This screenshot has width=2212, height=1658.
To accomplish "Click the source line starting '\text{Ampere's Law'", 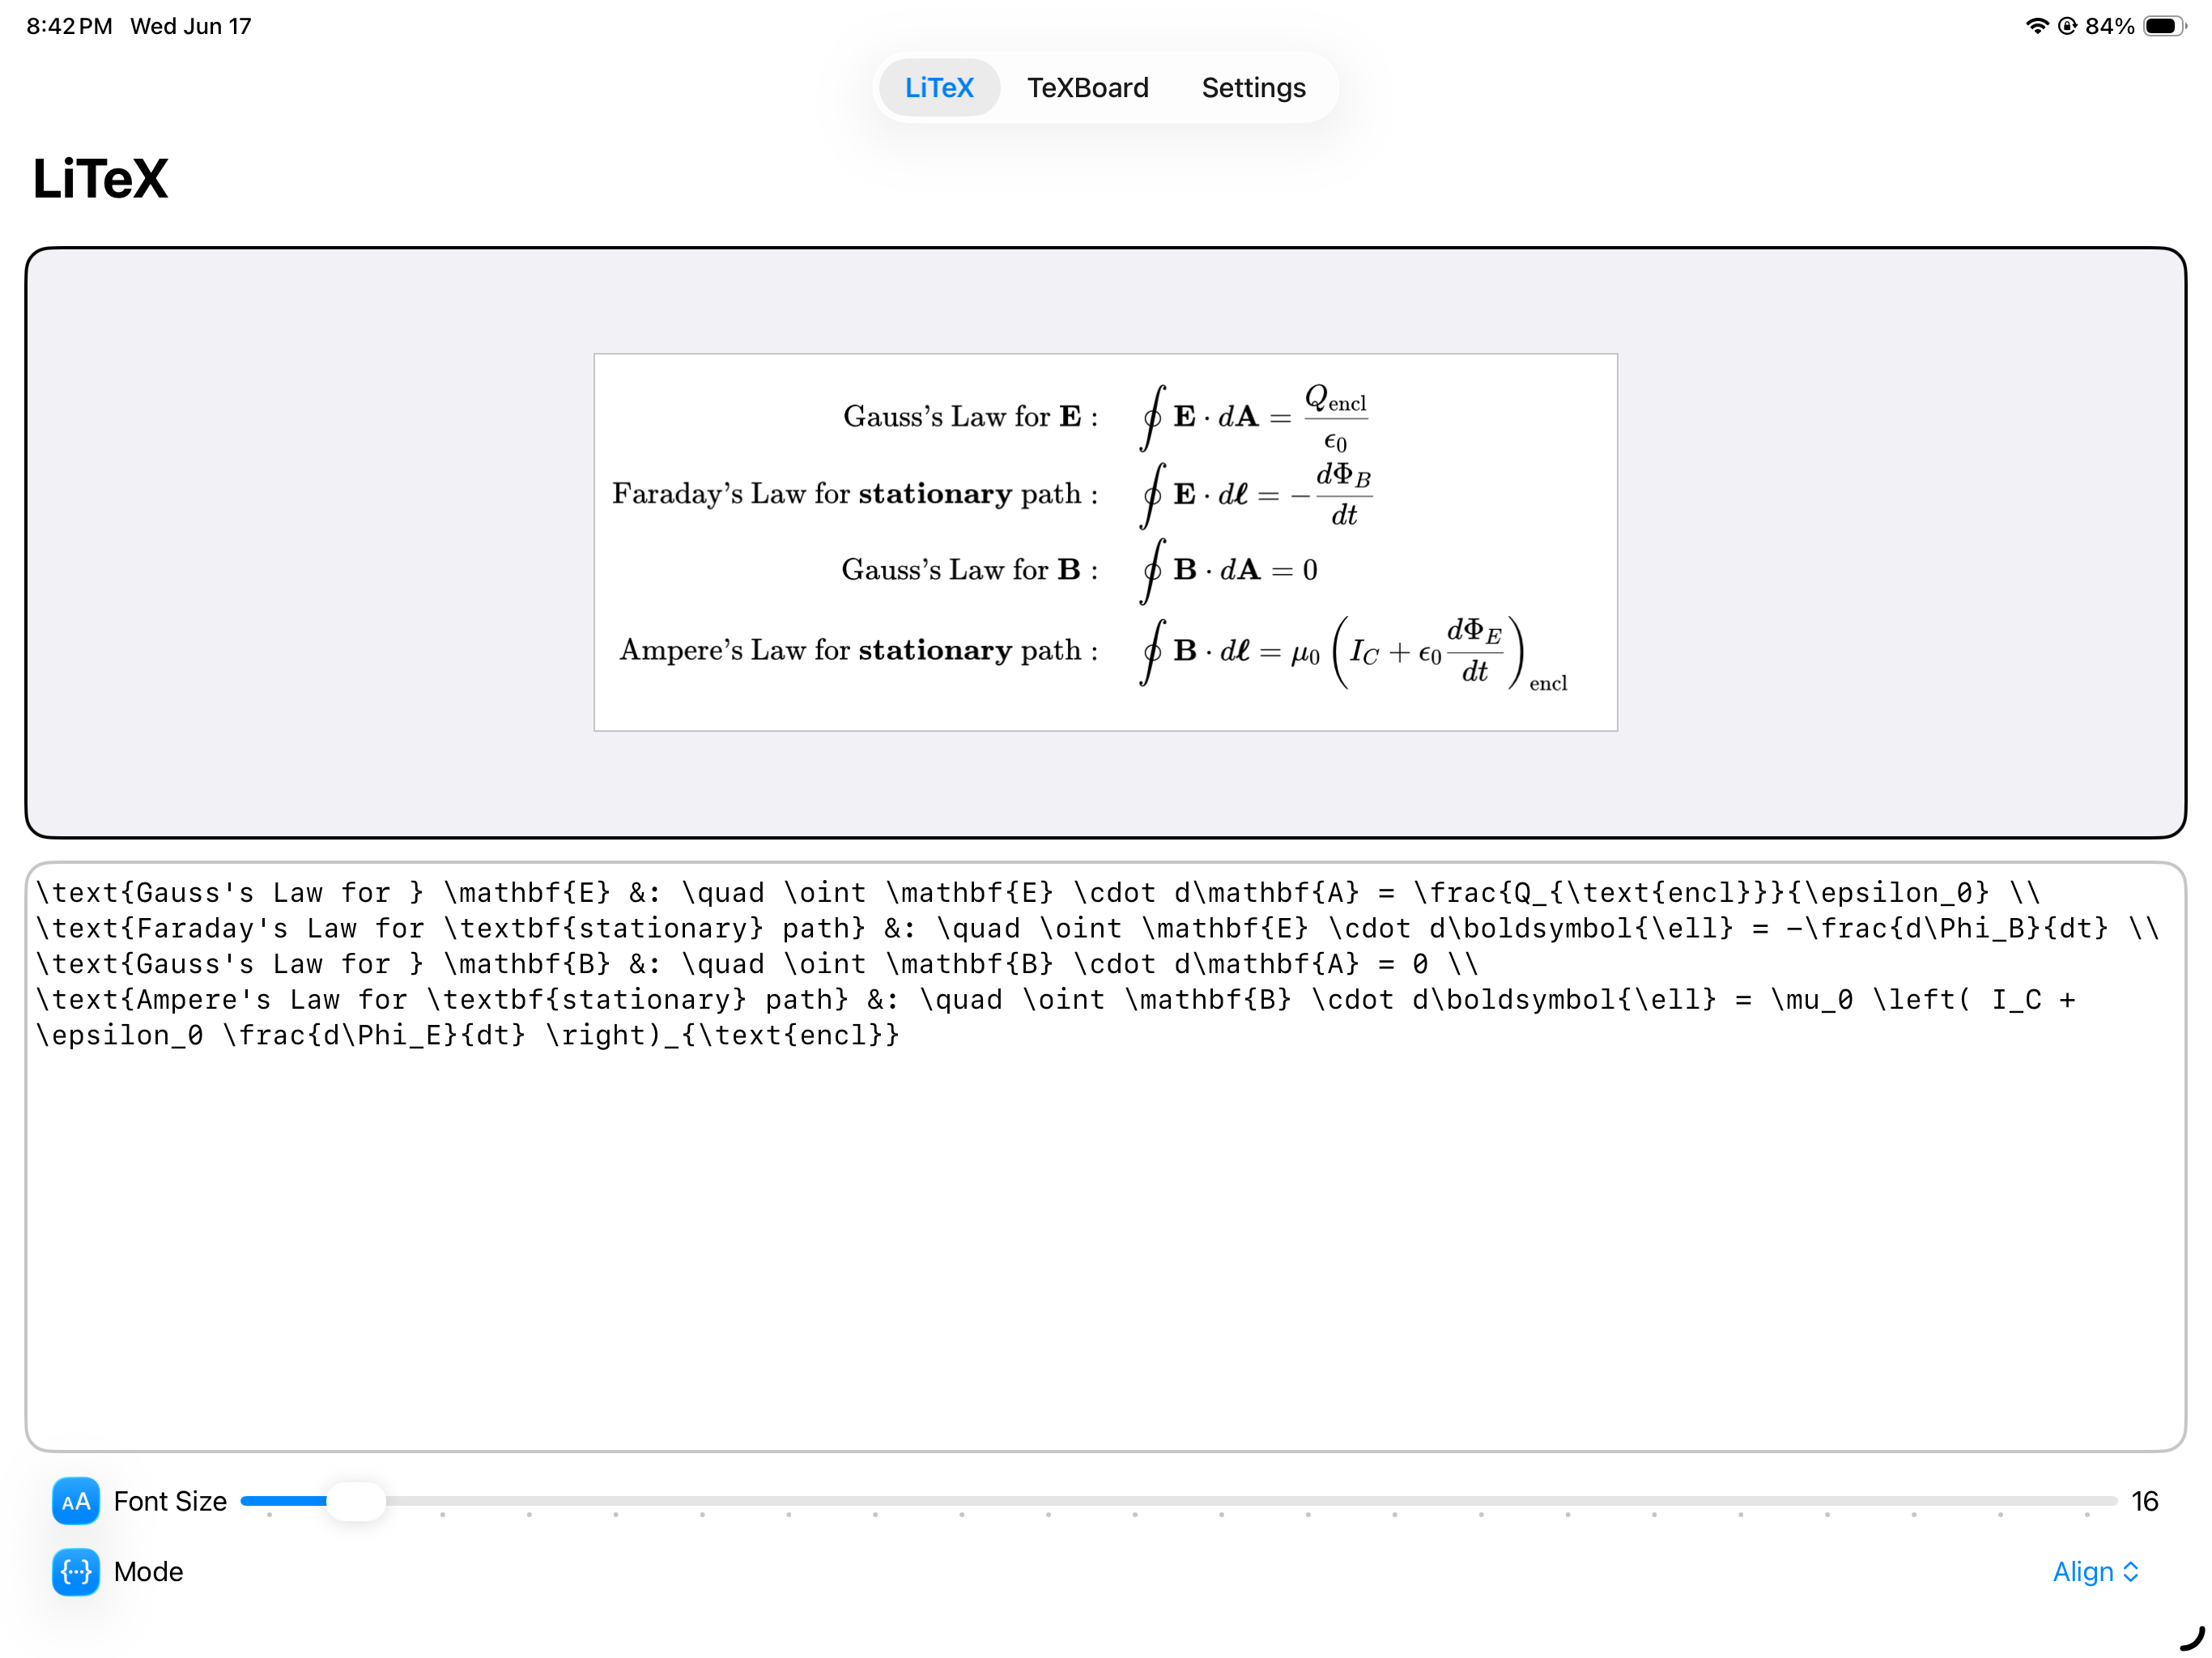I will [1055, 999].
